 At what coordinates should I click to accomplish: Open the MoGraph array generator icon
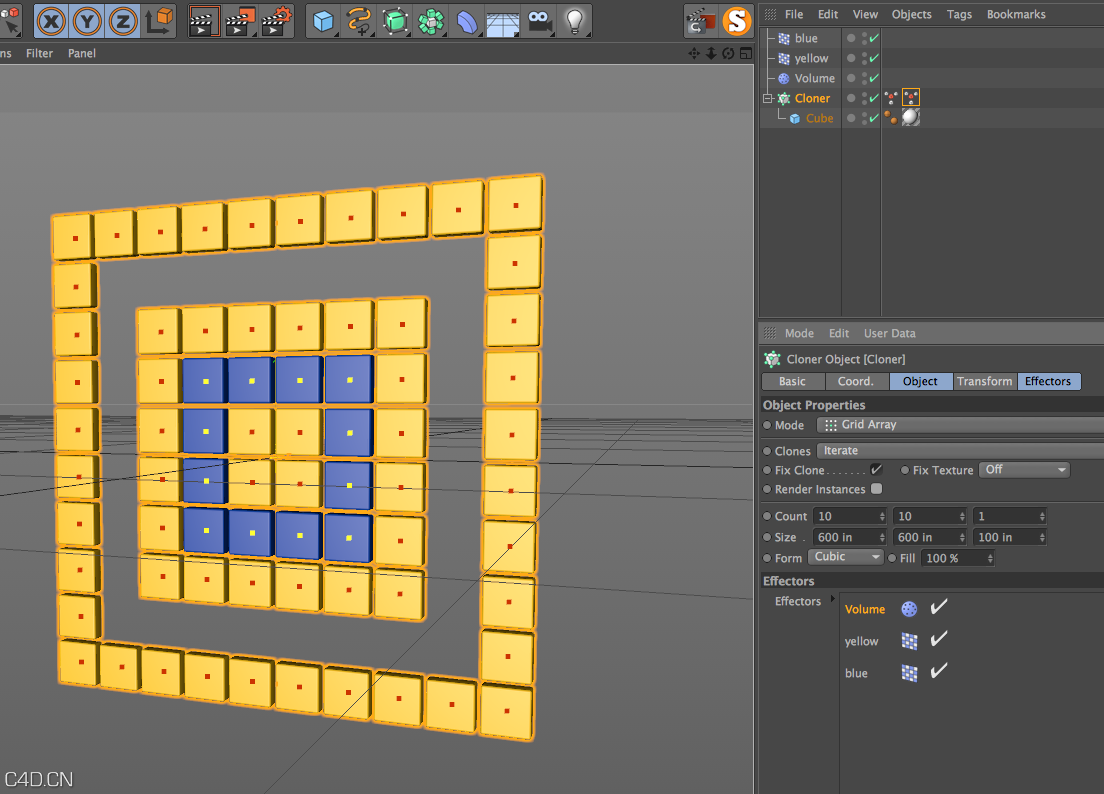coord(431,21)
